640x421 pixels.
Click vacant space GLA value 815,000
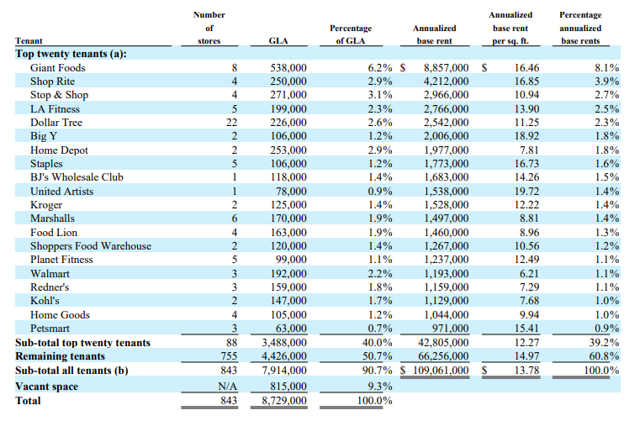coord(288,386)
